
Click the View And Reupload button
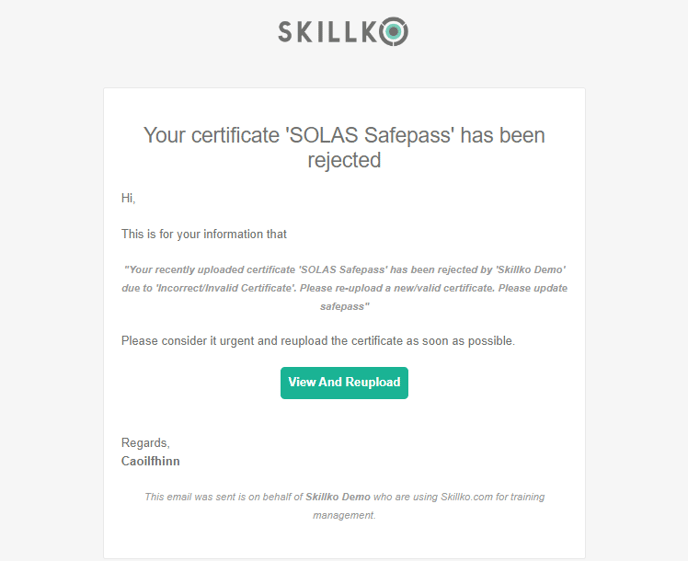(x=344, y=382)
